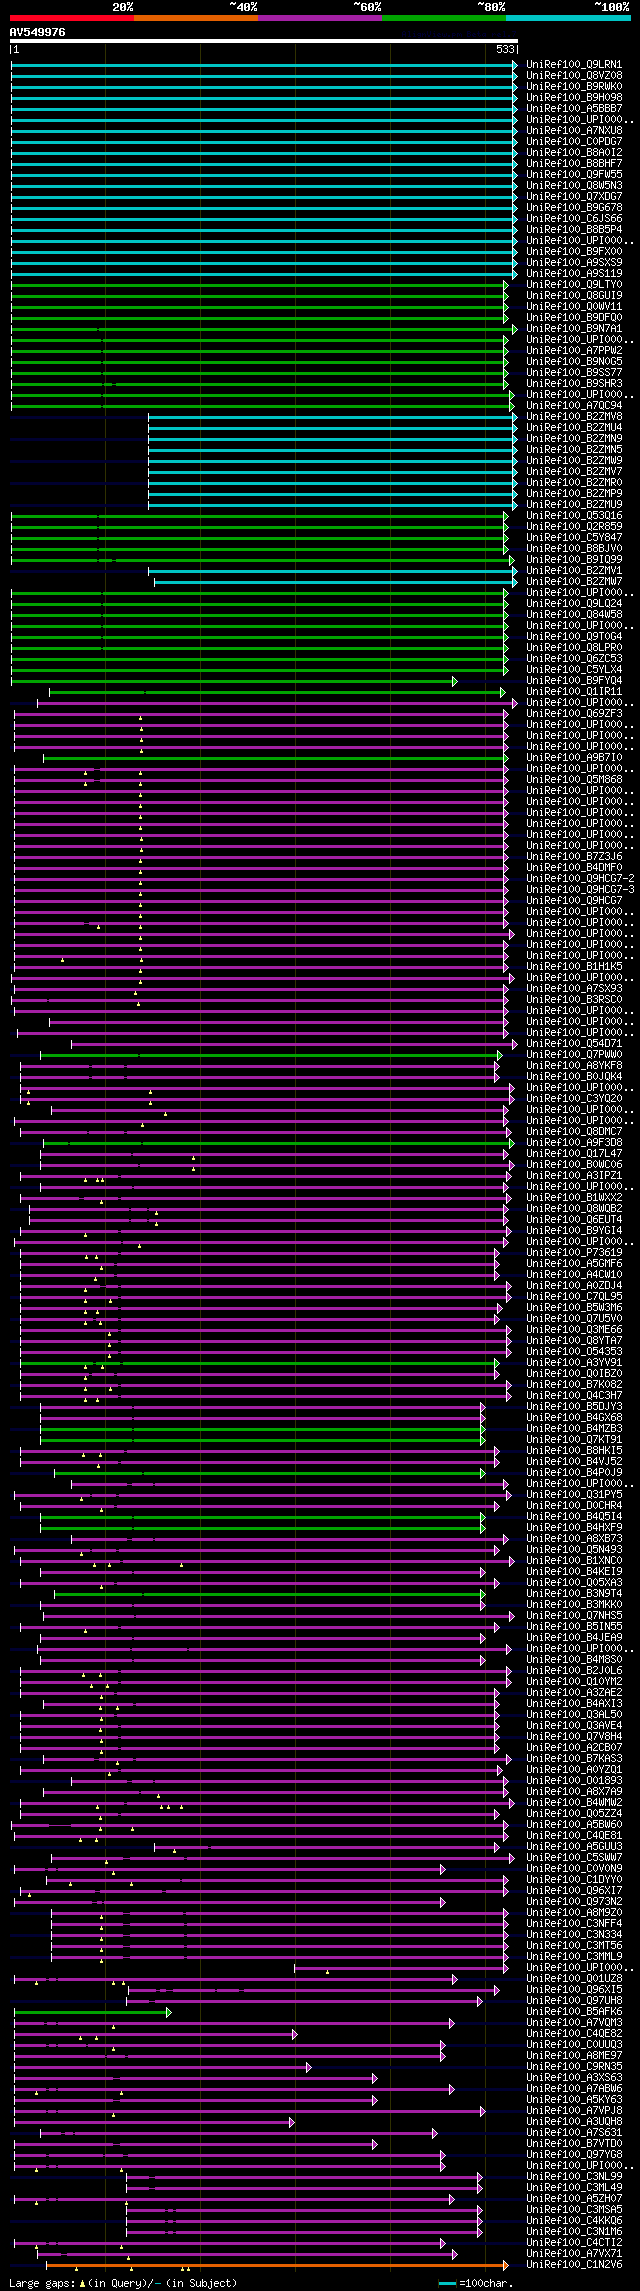The height and width of the screenshot is (2291, 640).
Task: Click hit label UniRef100_B2ZMR0
Action: [574, 483]
